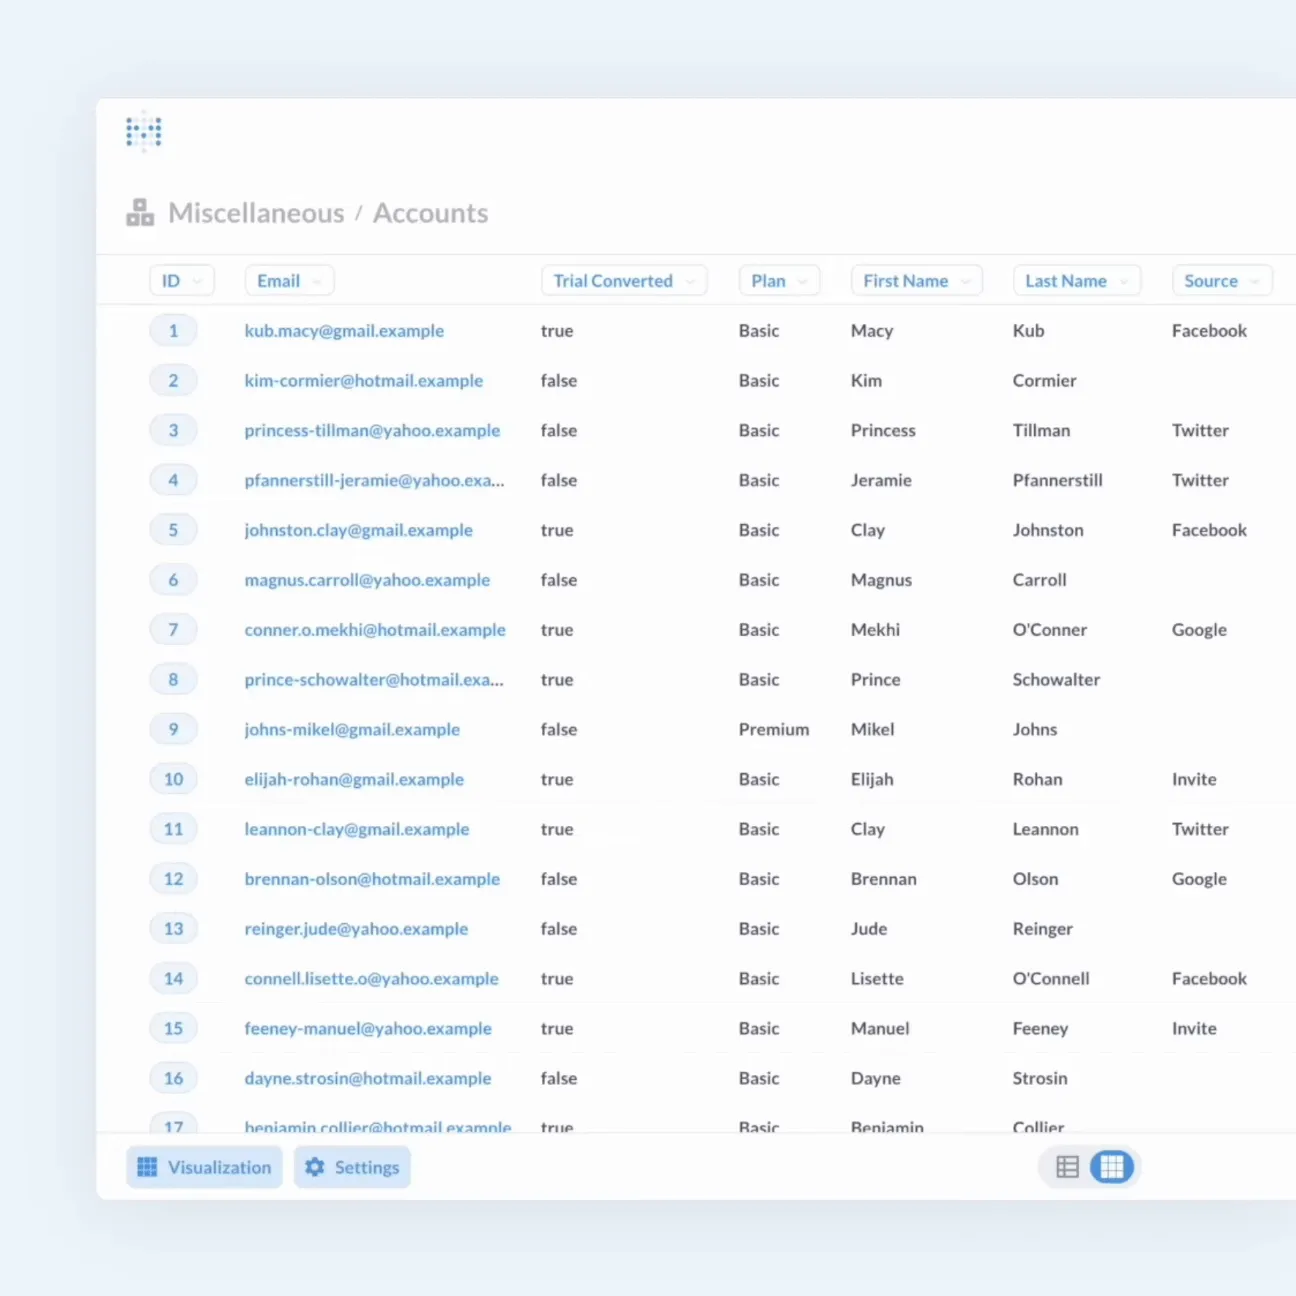Viewport: 1296px width, 1296px height.
Task: Click the ID badge for row 9
Action: pos(173,729)
